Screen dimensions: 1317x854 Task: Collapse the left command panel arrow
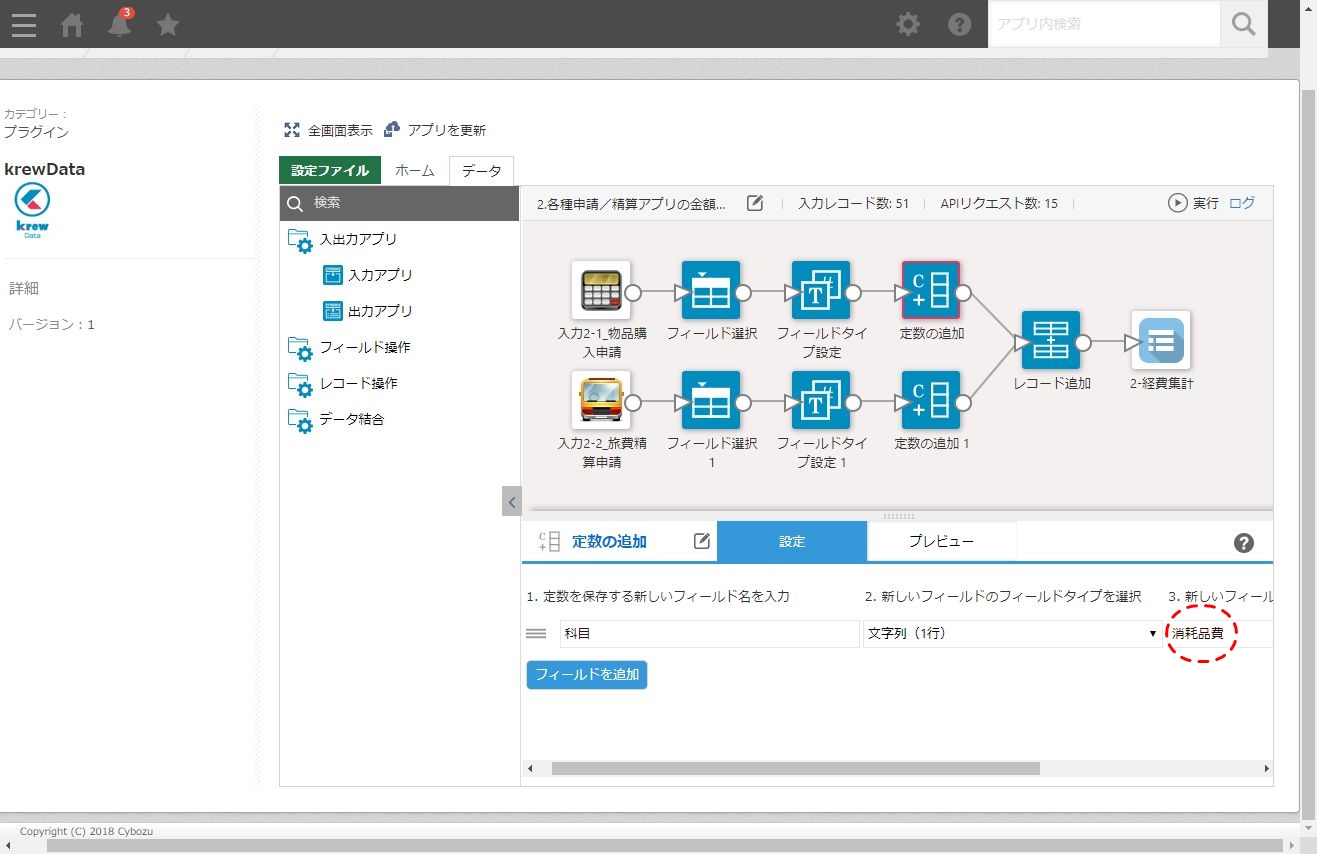click(x=511, y=501)
